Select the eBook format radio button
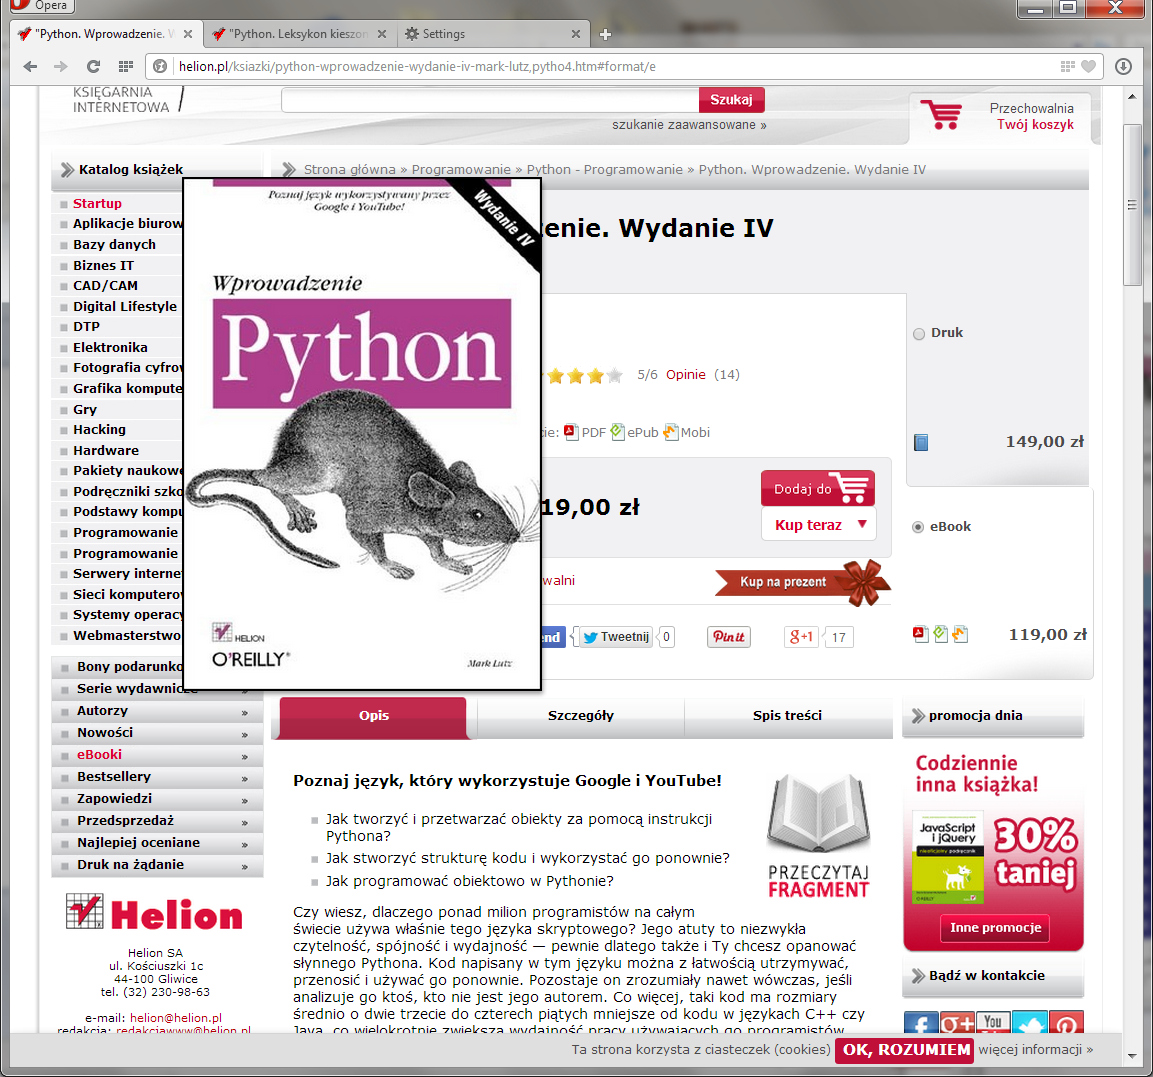 (918, 527)
